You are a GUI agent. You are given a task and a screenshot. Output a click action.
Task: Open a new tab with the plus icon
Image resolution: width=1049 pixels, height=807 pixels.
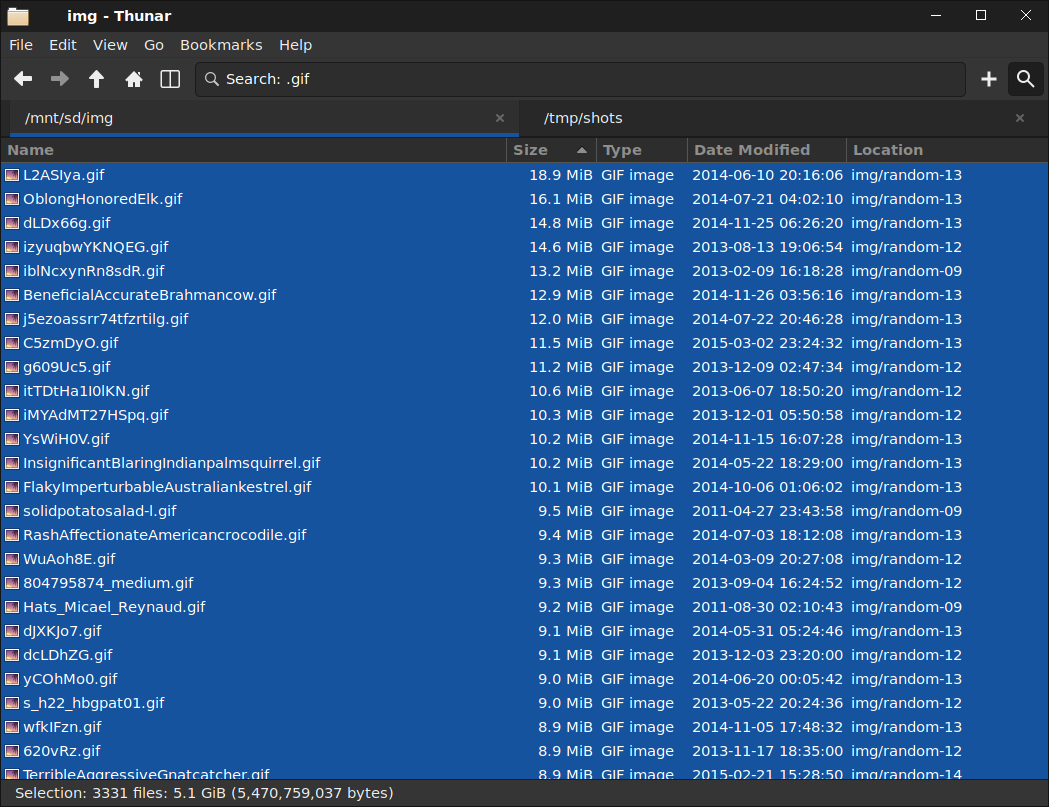click(x=989, y=79)
